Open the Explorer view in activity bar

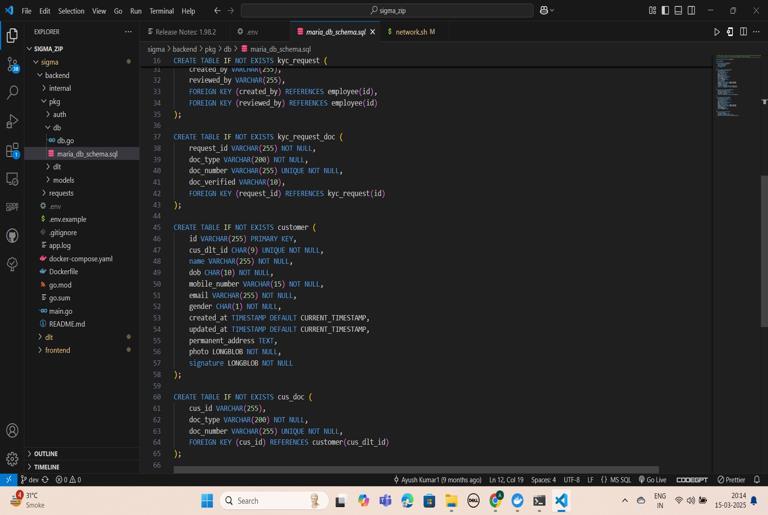(x=12, y=35)
